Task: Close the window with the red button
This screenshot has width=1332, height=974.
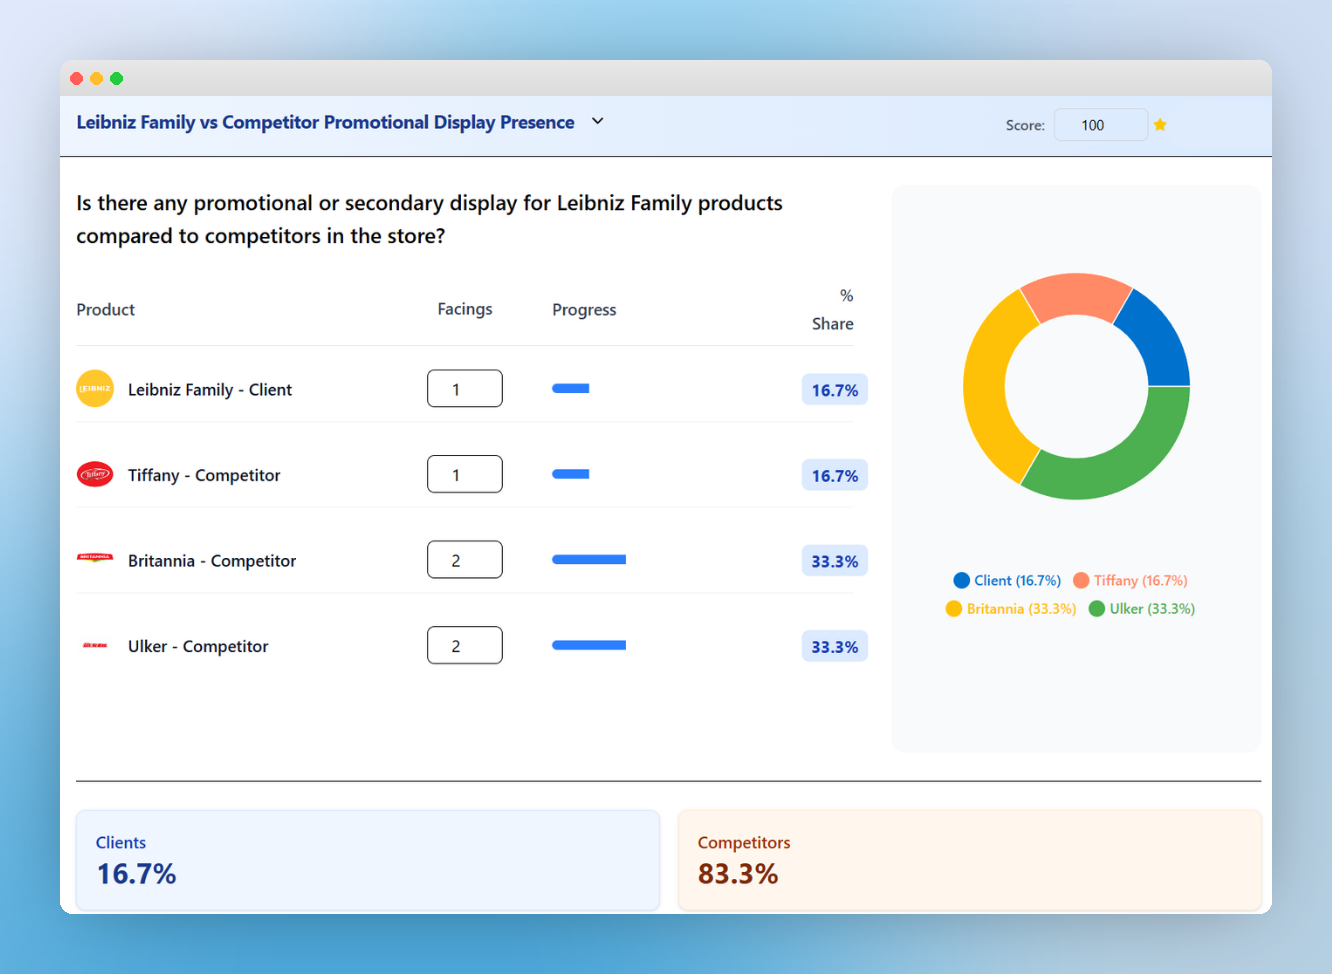Action: tap(76, 78)
